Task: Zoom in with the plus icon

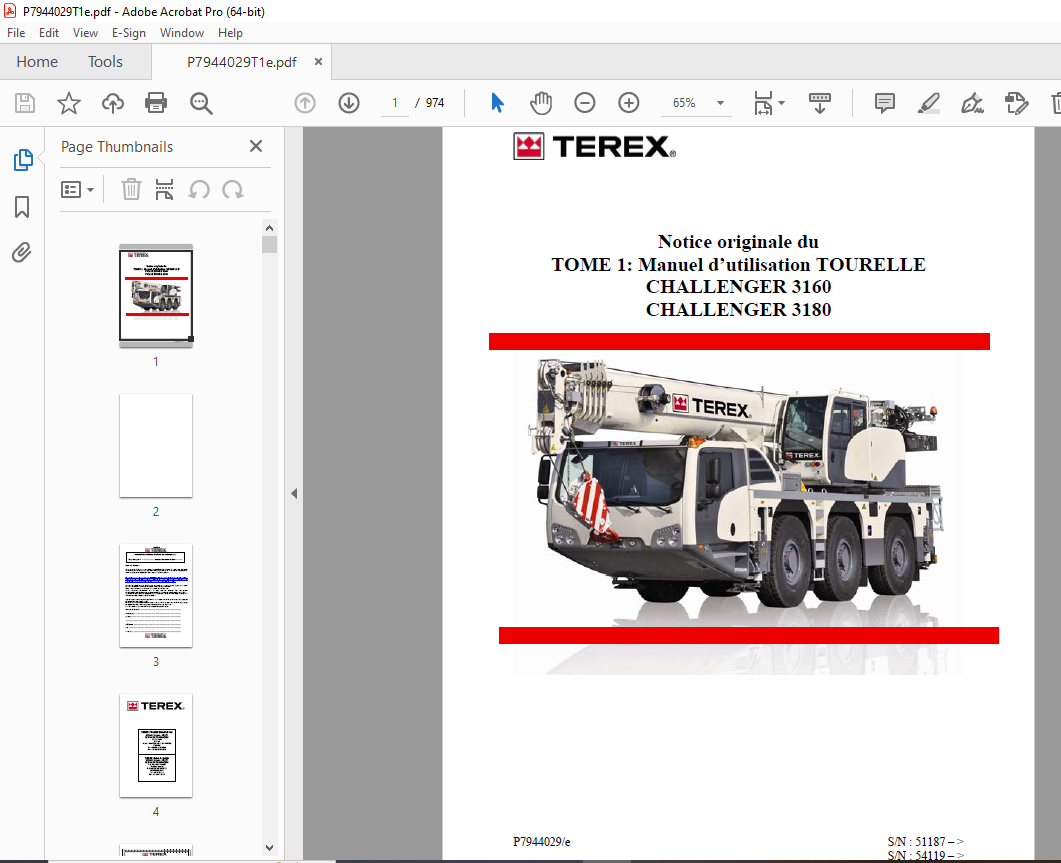Action: [629, 103]
